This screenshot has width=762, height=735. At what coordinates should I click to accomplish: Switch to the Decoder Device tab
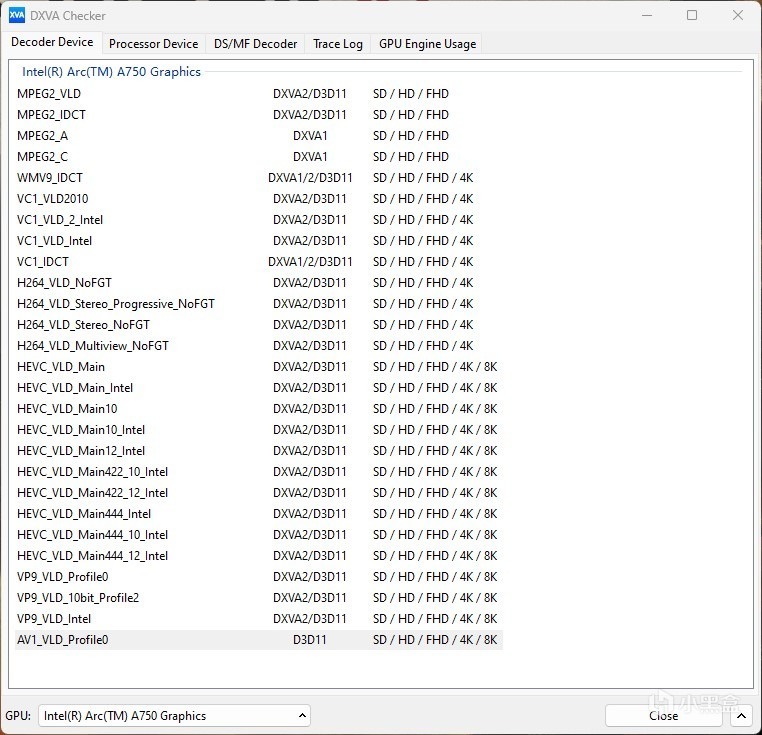(x=52, y=42)
